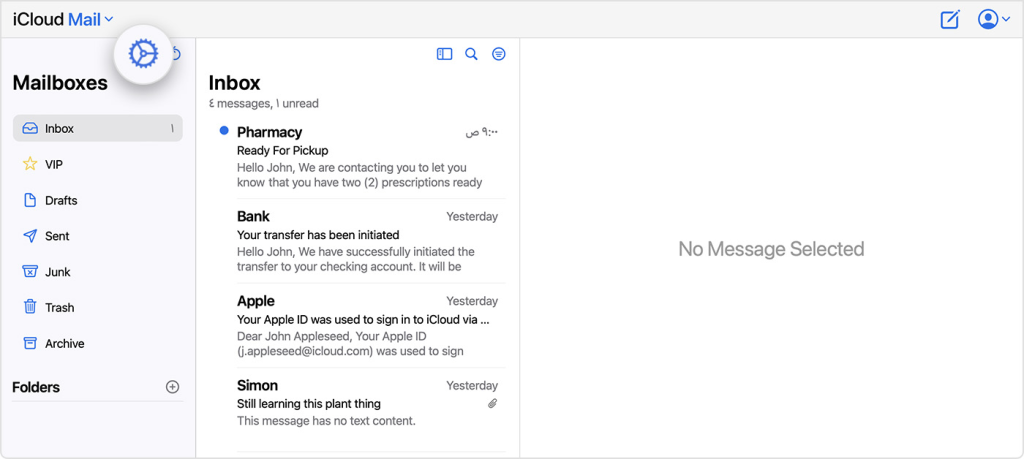Image resolution: width=1024 pixels, height=459 pixels.
Task: Toggle the sidebar layout icon
Action: click(444, 54)
